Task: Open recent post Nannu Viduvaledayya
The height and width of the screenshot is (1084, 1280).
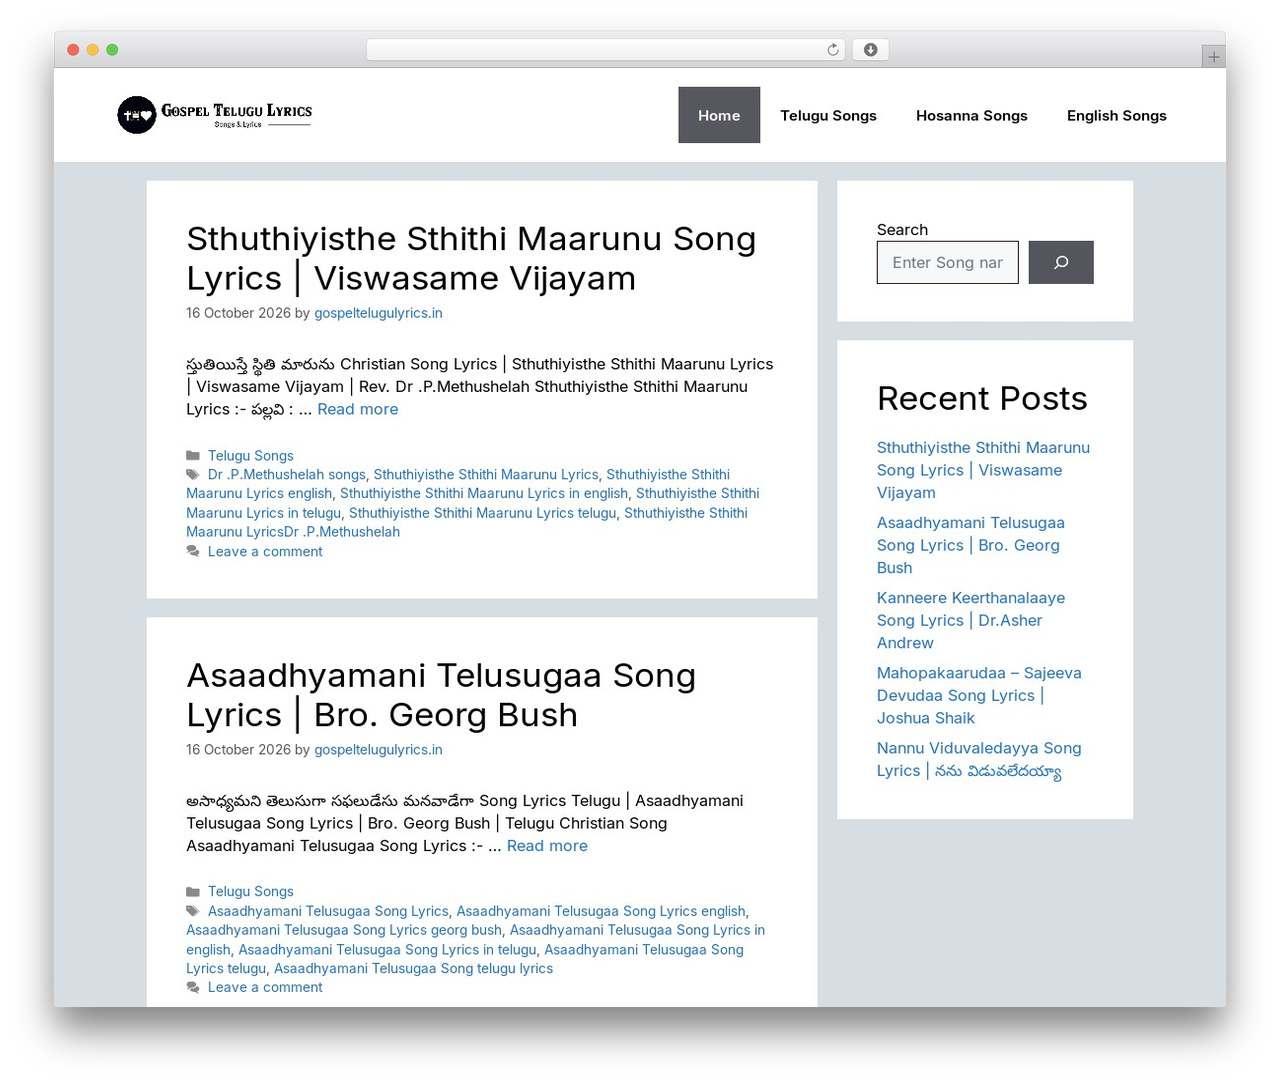Action: point(979,759)
